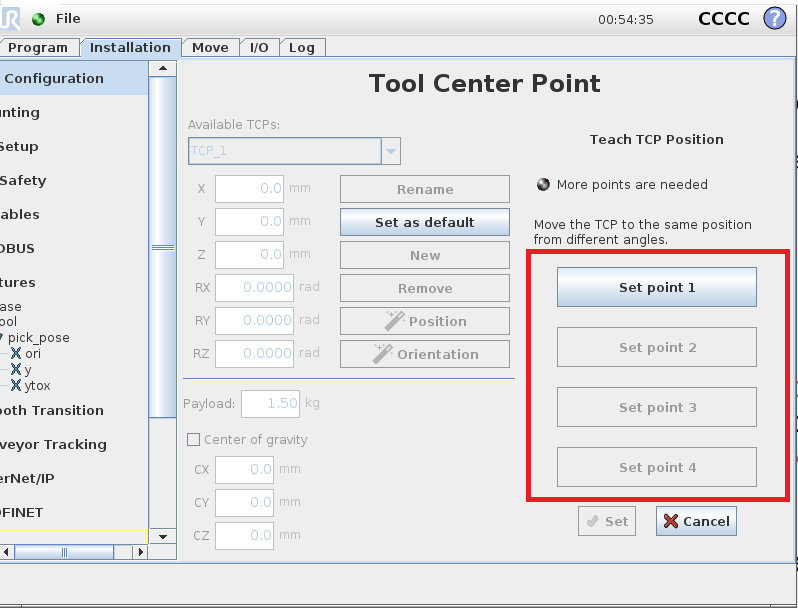Switch to the Program tab
The height and width of the screenshot is (608, 798).
pyautogui.click(x=39, y=47)
